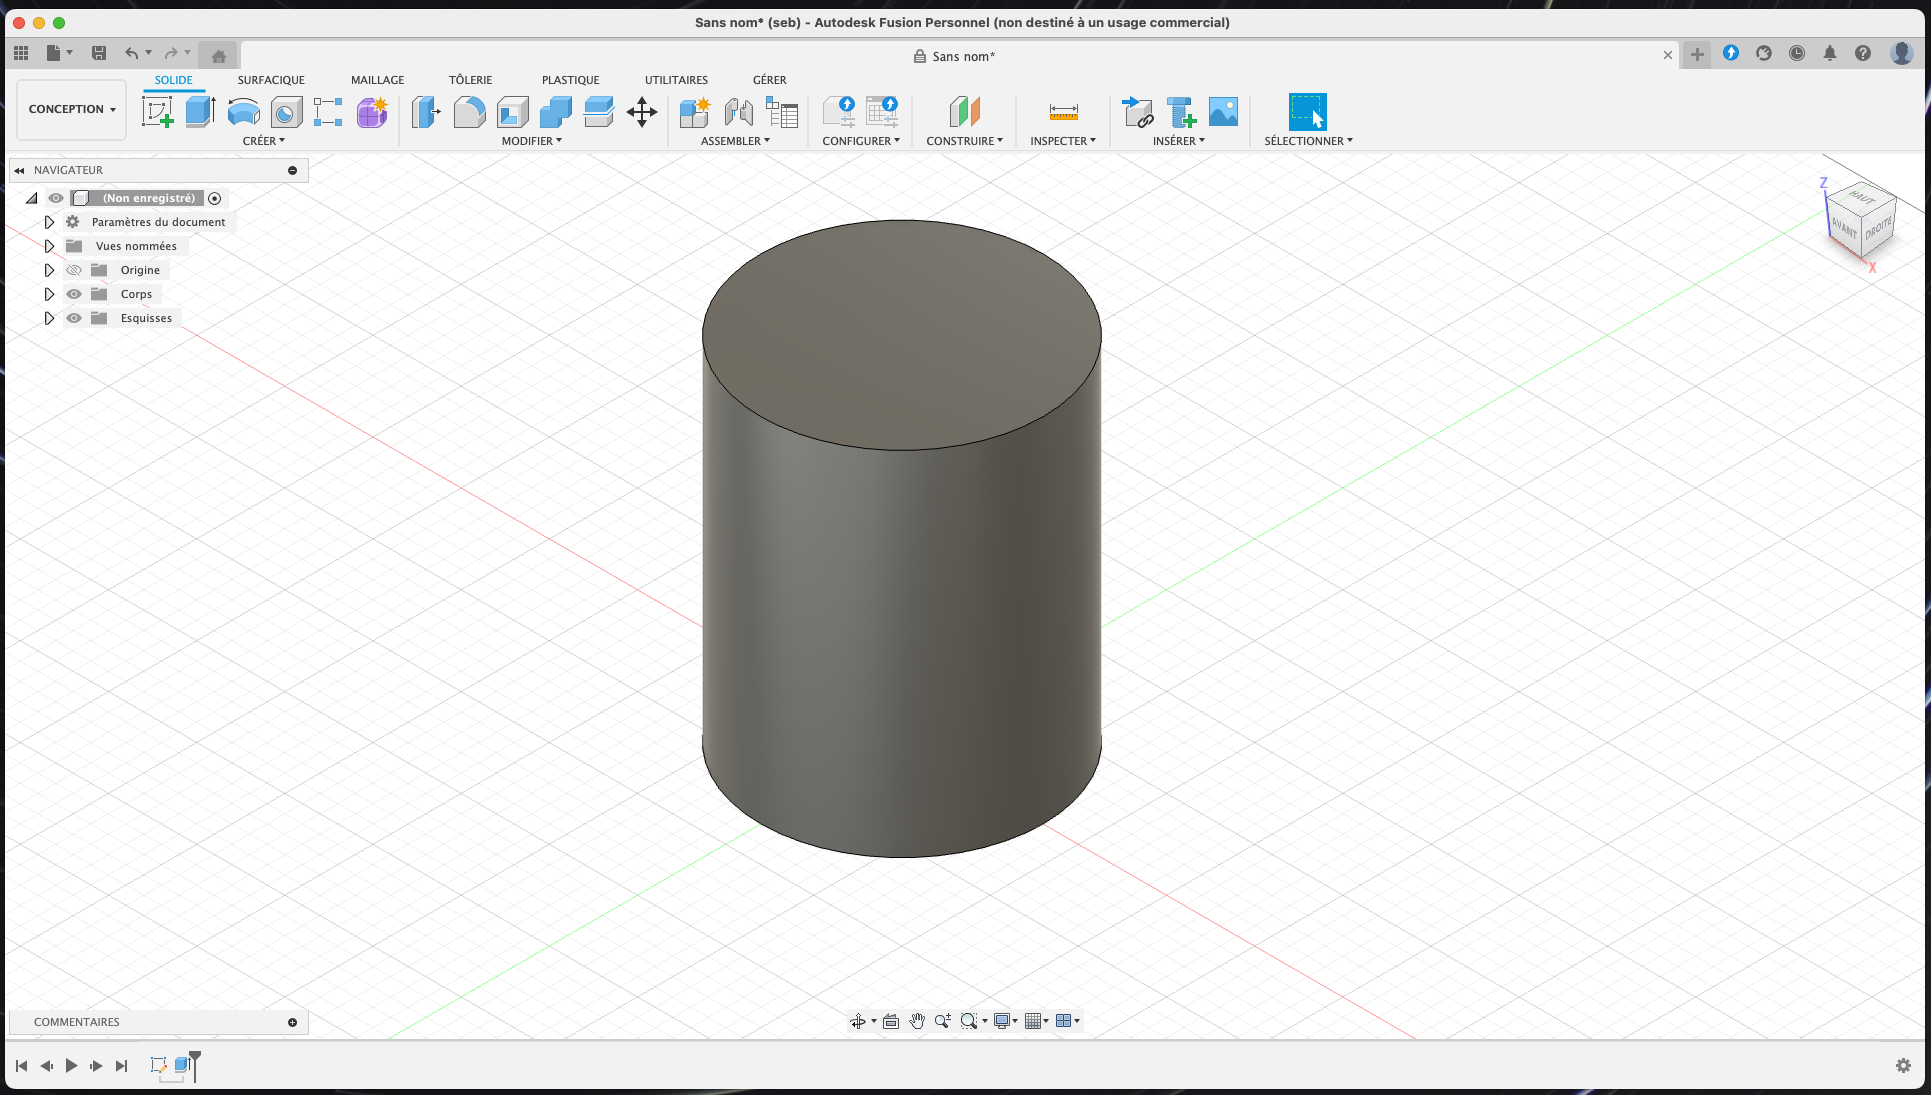Toggle Esquisses folder eye icon

click(74, 318)
